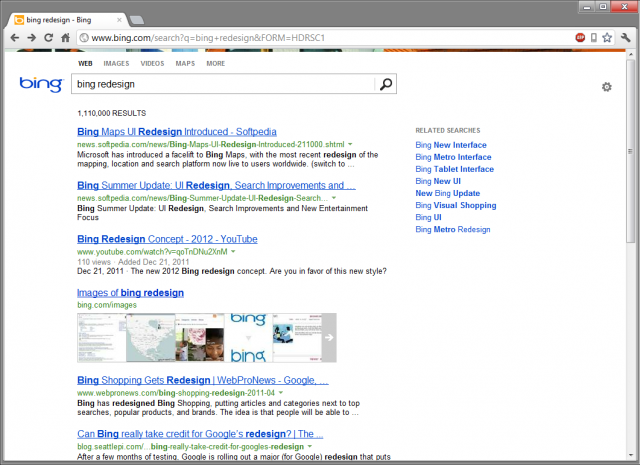Click related search 'New Bing Update'
The image size is (640, 465).
448,193
